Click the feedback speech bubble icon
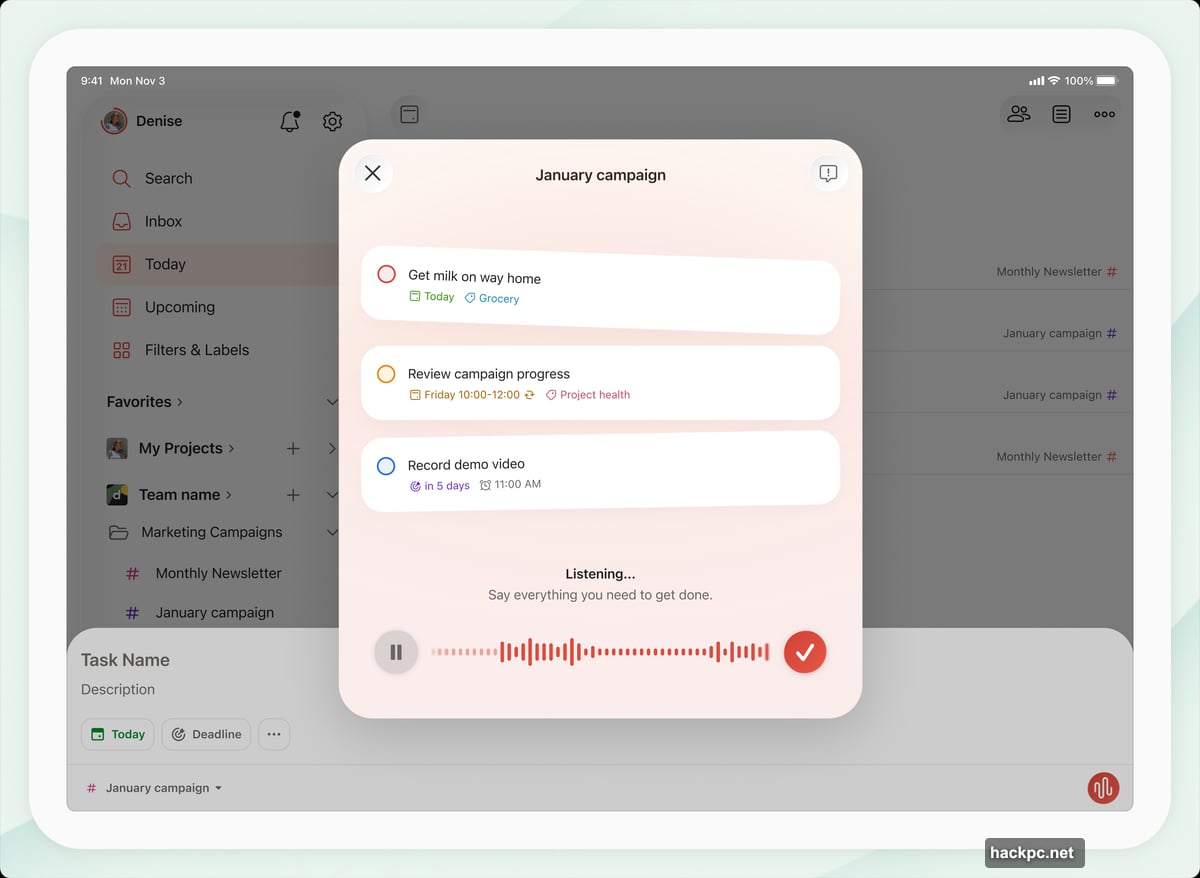Image resolution: width=1200 pixels, height=878 pixels. click(828, 174)
